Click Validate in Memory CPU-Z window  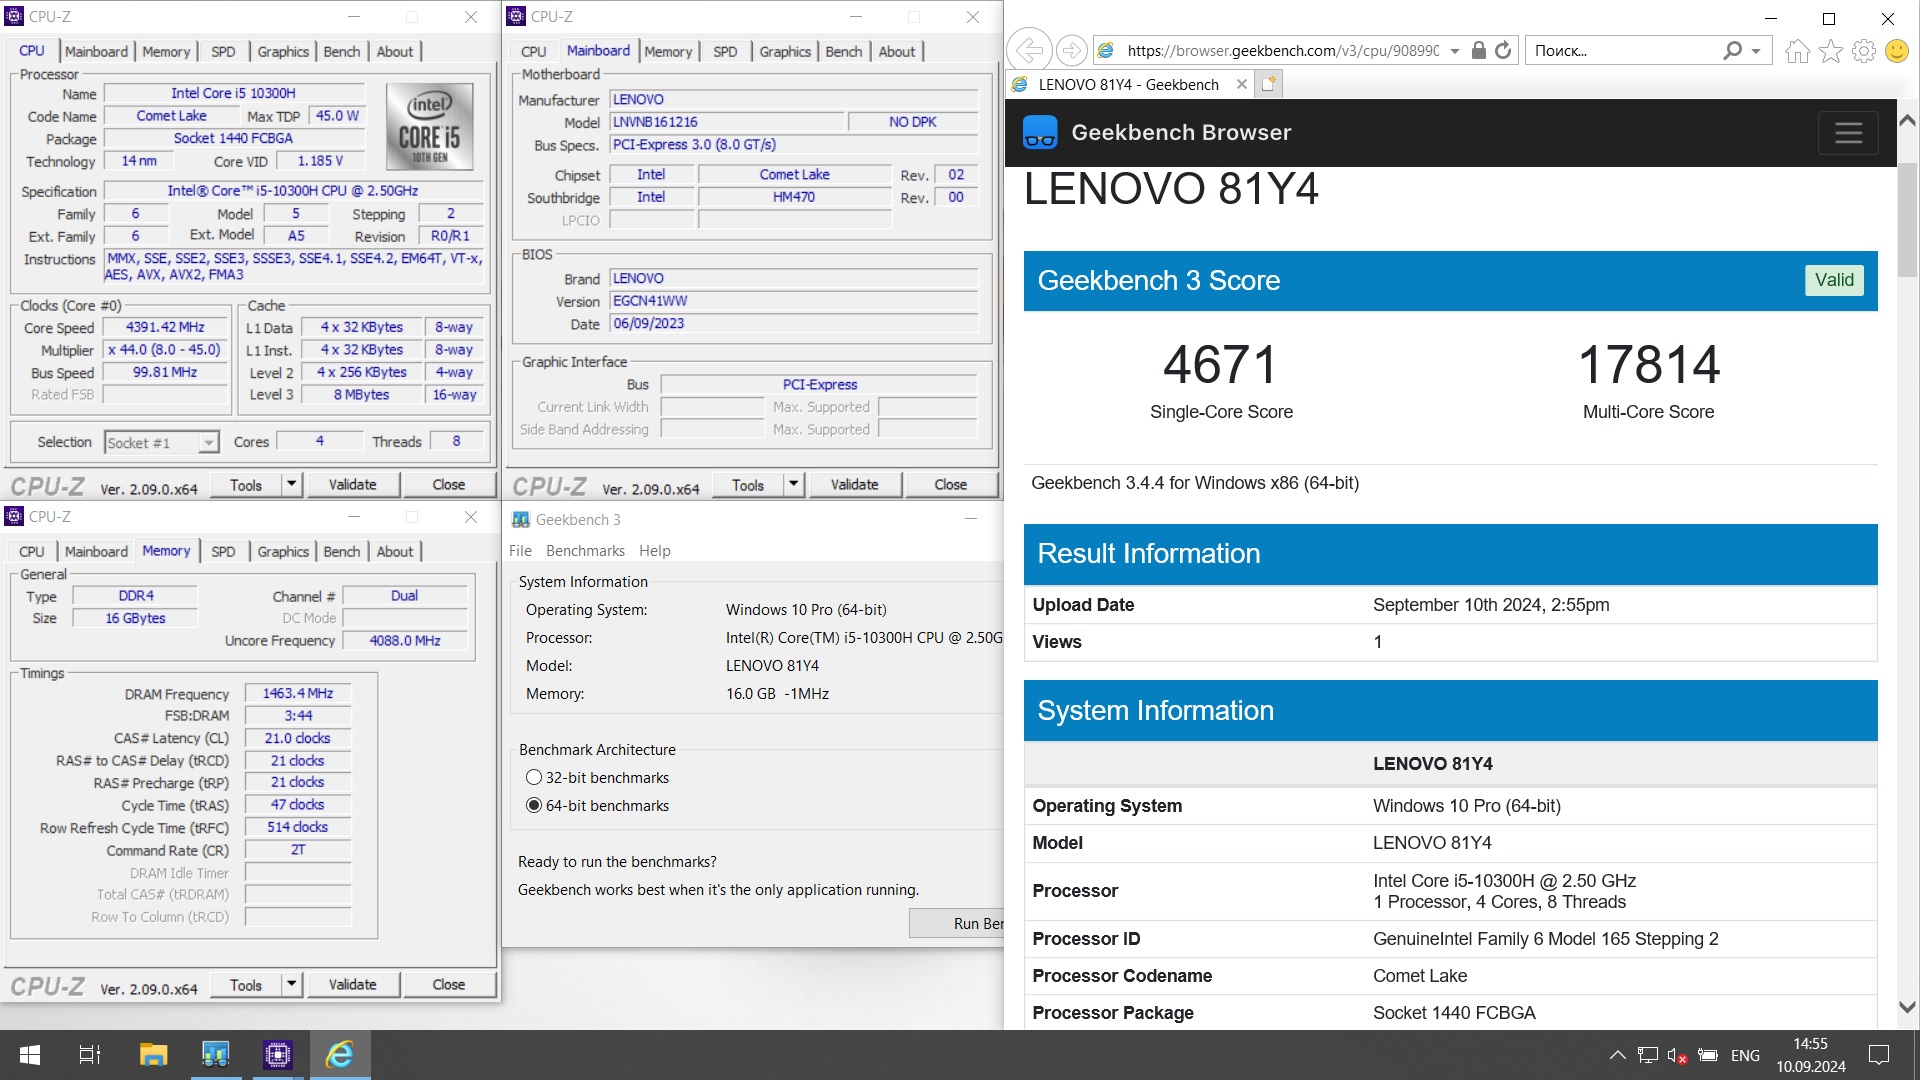353,984
